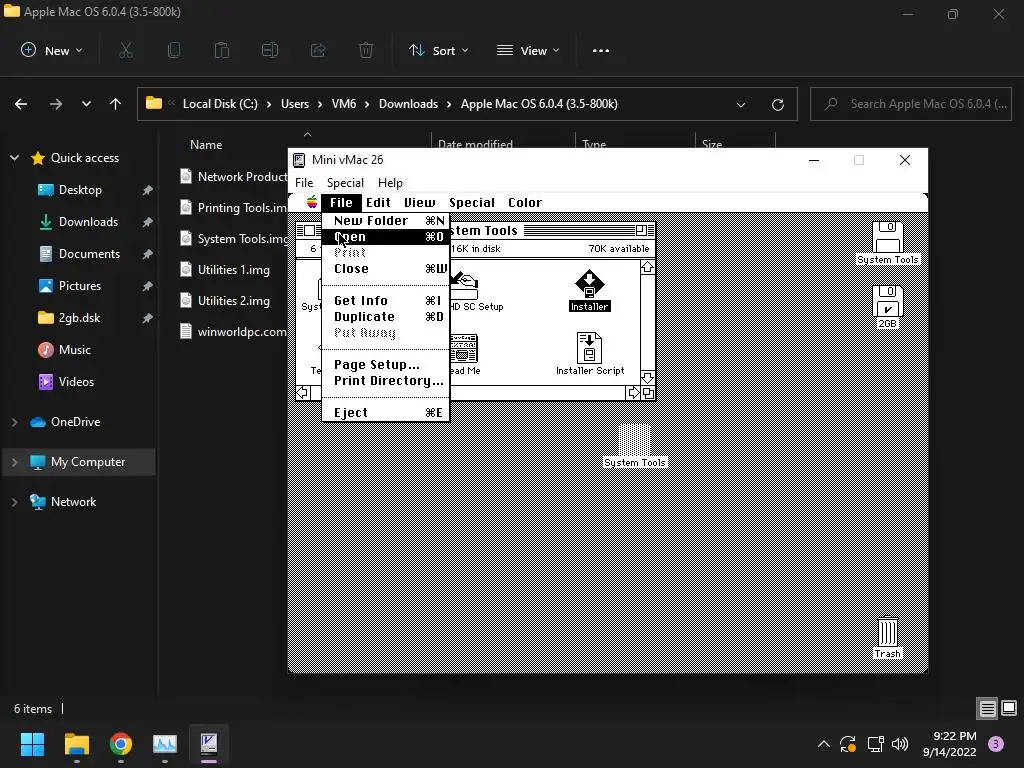Expand the address bar history dropdown
Image resolution: width=1024 pixels, height=768 pixels.
pyautogui.click(x=741, y=104)
